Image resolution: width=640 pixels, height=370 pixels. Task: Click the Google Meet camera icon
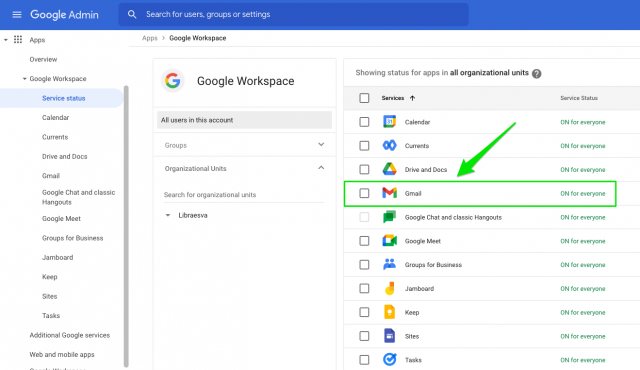click(389, 241)
